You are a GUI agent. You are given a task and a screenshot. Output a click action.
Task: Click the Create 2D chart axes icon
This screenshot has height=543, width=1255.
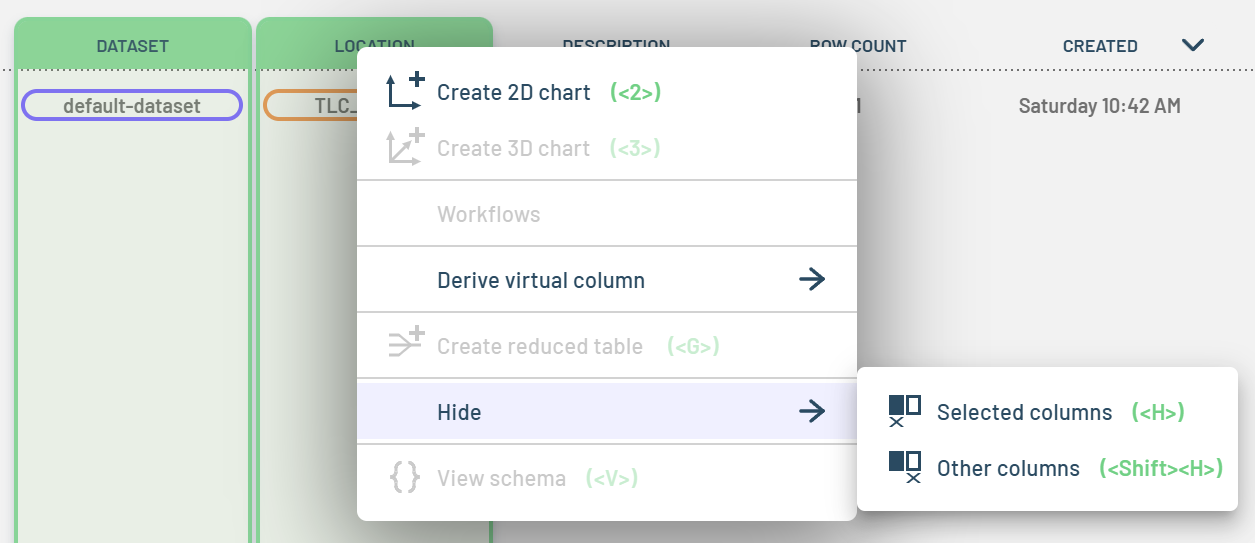pos(405,91)
